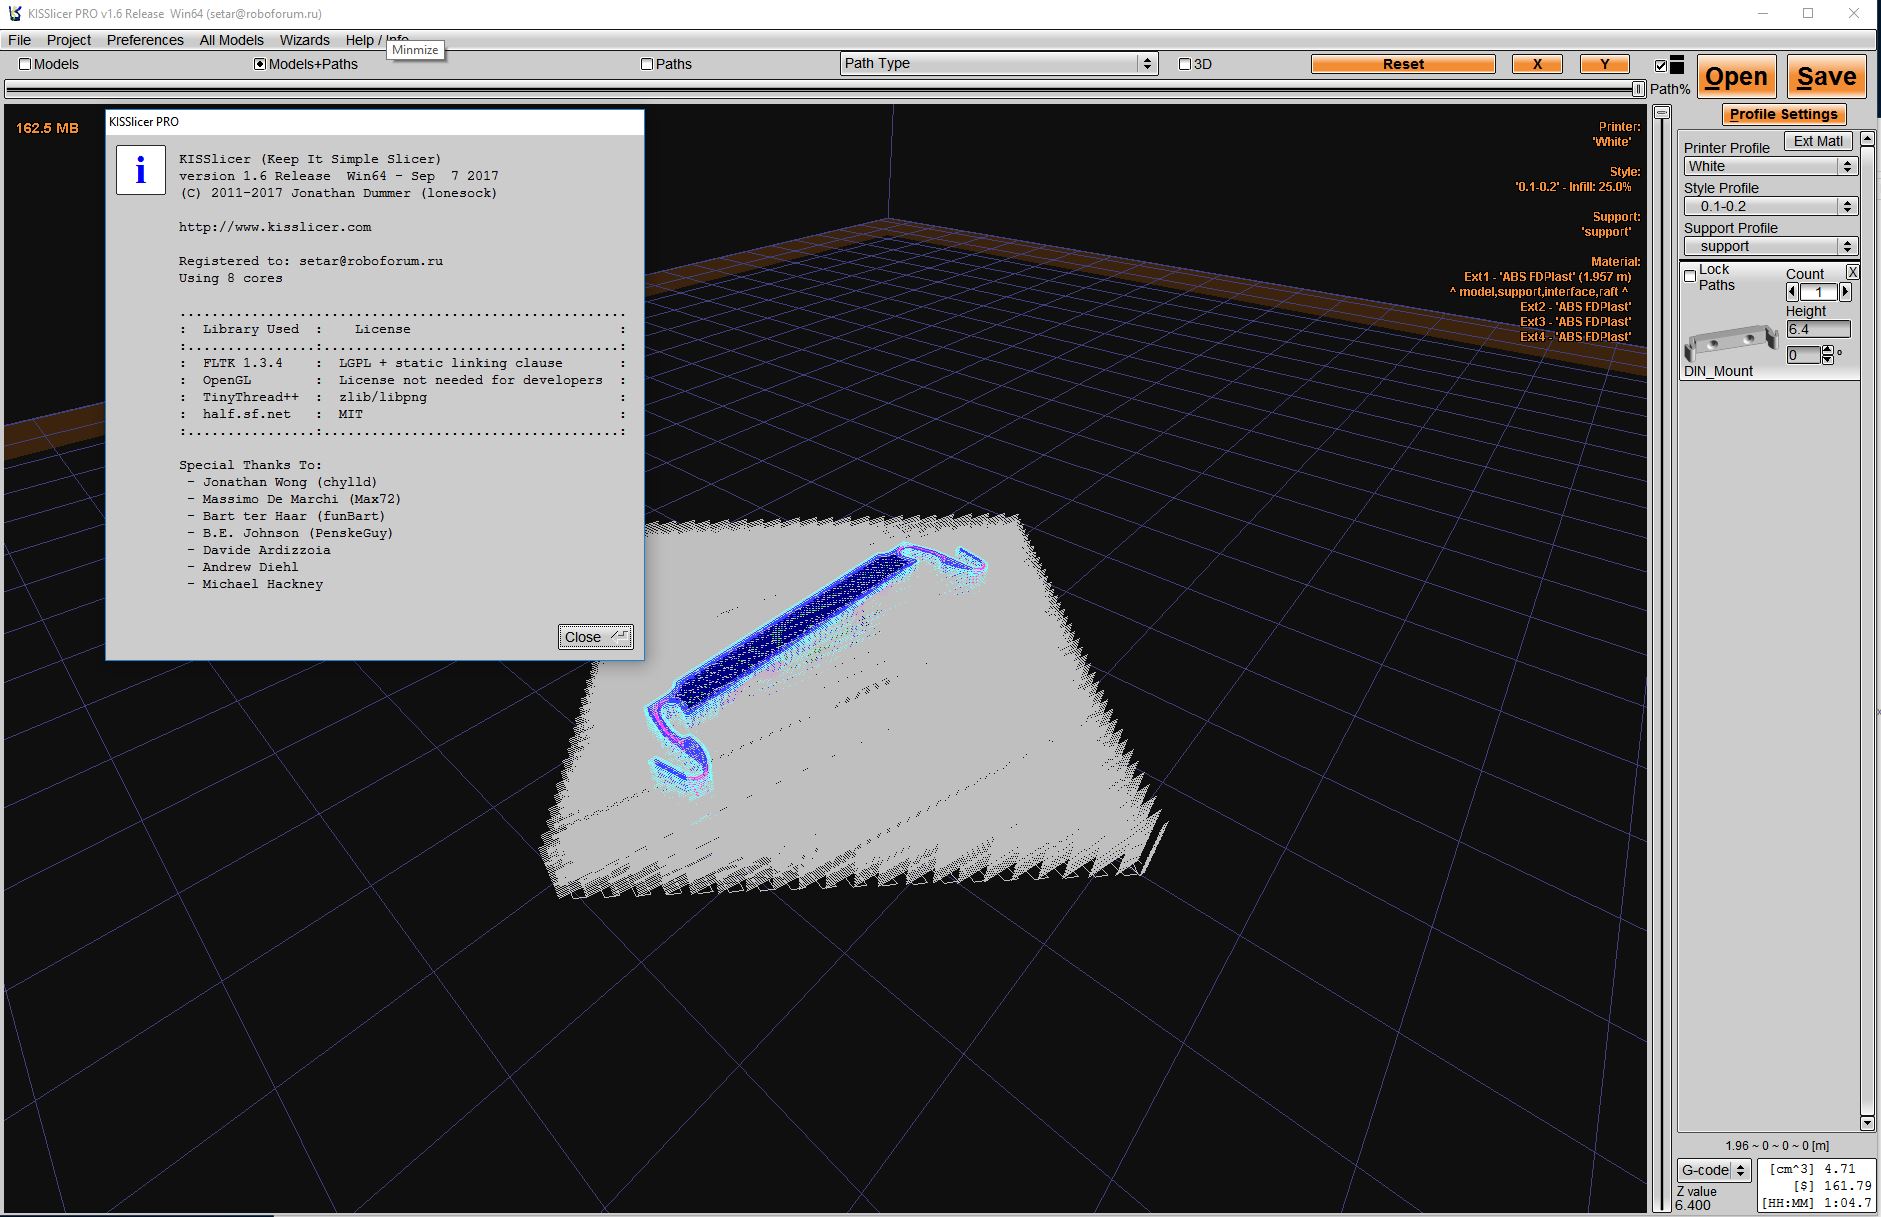Click the model list scroll up arrow
Screen dimensions: 1881x1217
[1867, 139]
